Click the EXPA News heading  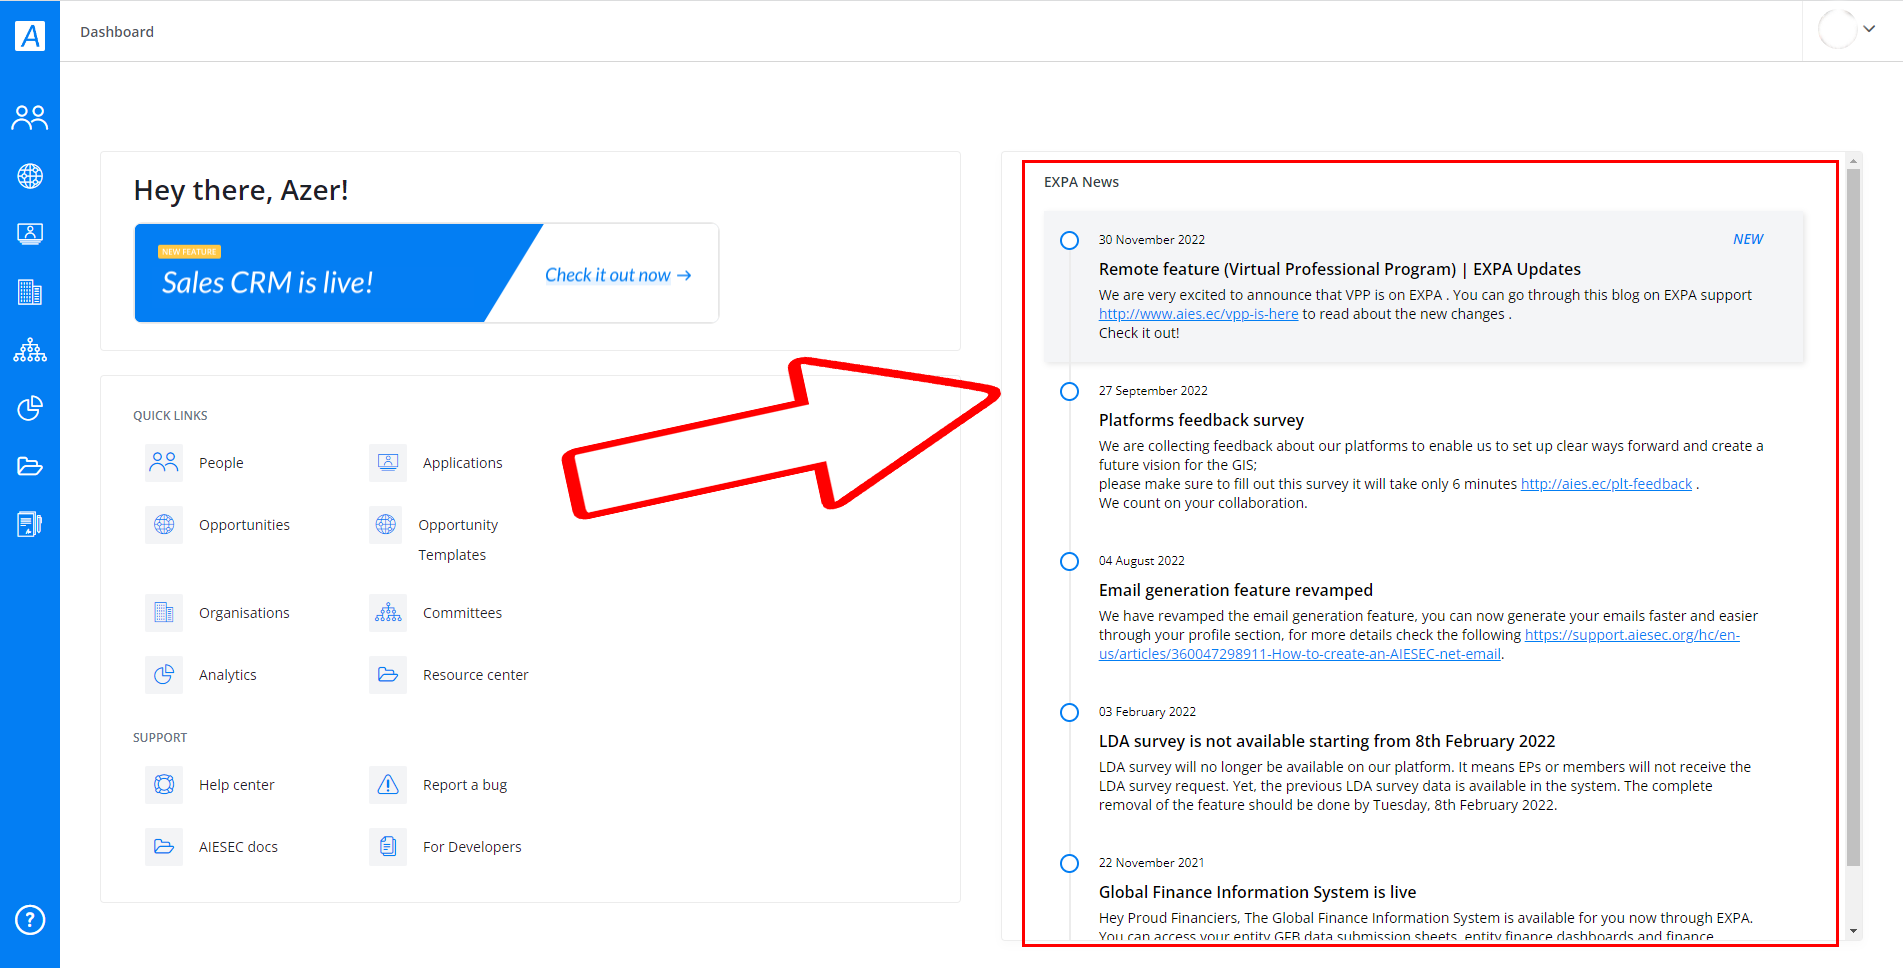tap(1081, 182)
